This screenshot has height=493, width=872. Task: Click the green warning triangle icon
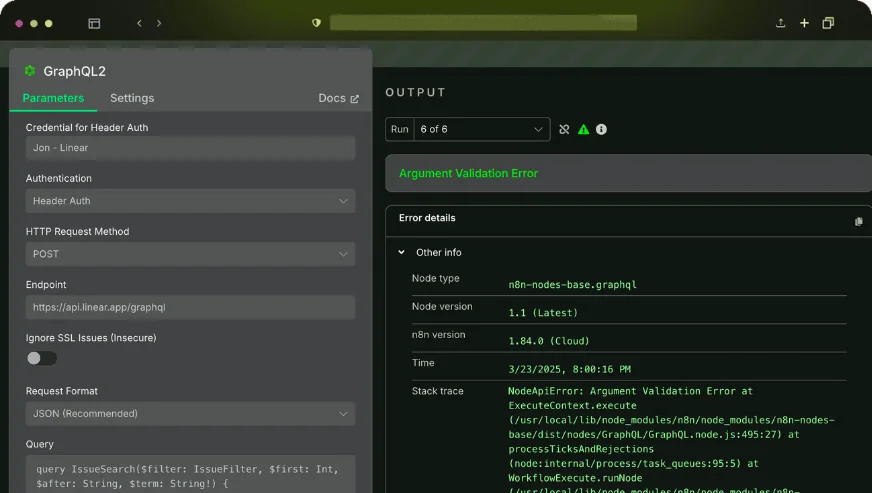pyautogui.click(x=583, y=129)
